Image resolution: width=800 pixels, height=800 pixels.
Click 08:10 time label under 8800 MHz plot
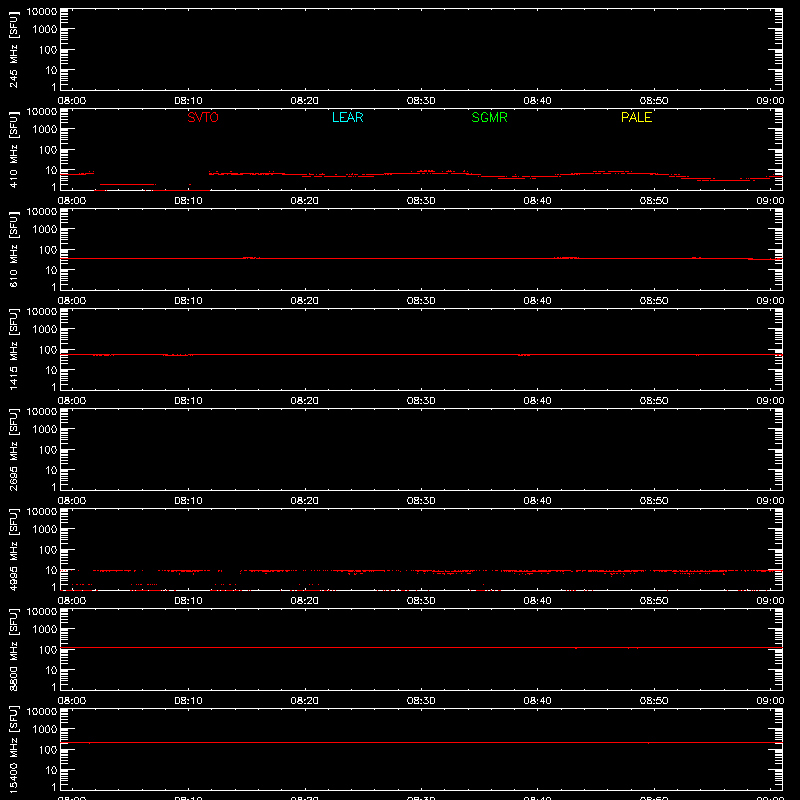point(188,701)
